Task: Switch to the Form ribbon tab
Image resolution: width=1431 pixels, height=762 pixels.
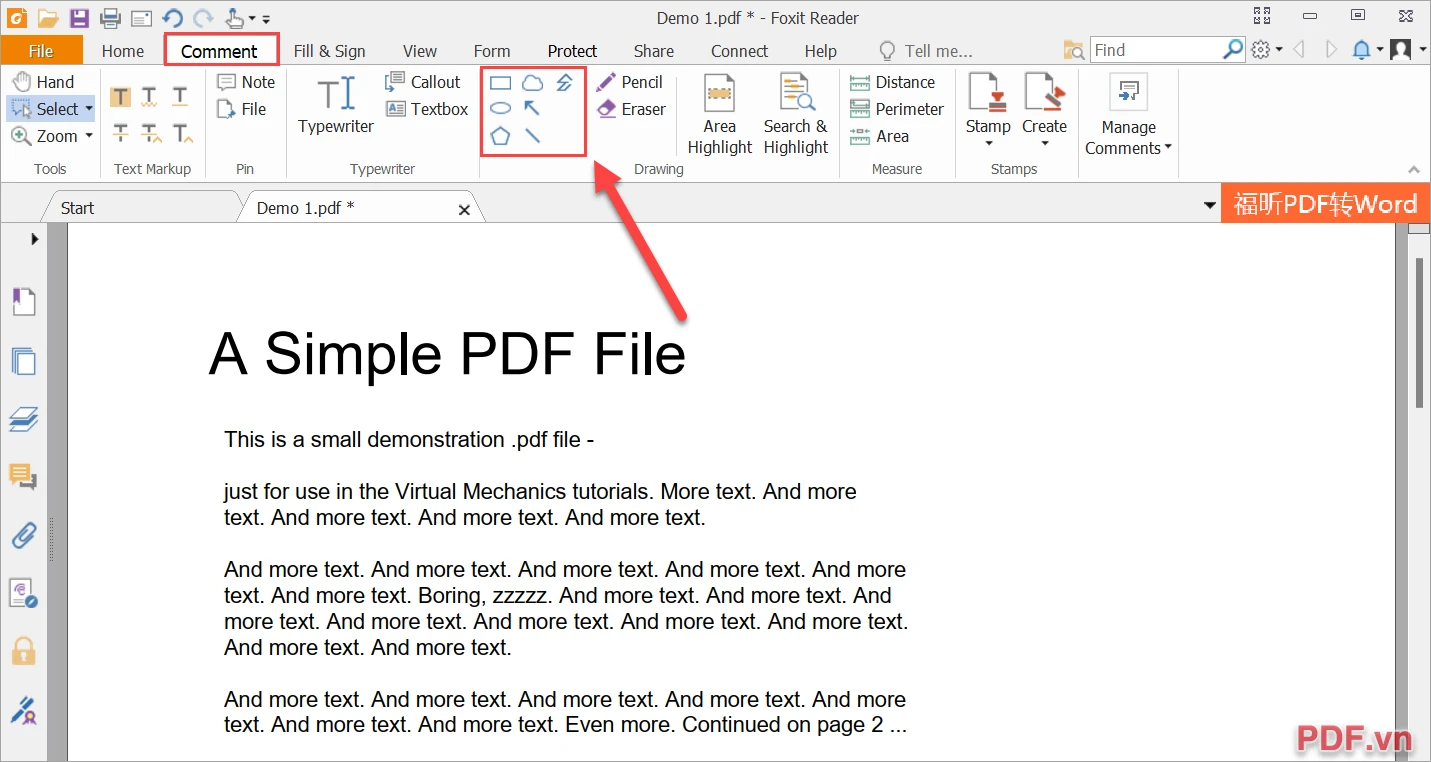Action: click(492, 50)
